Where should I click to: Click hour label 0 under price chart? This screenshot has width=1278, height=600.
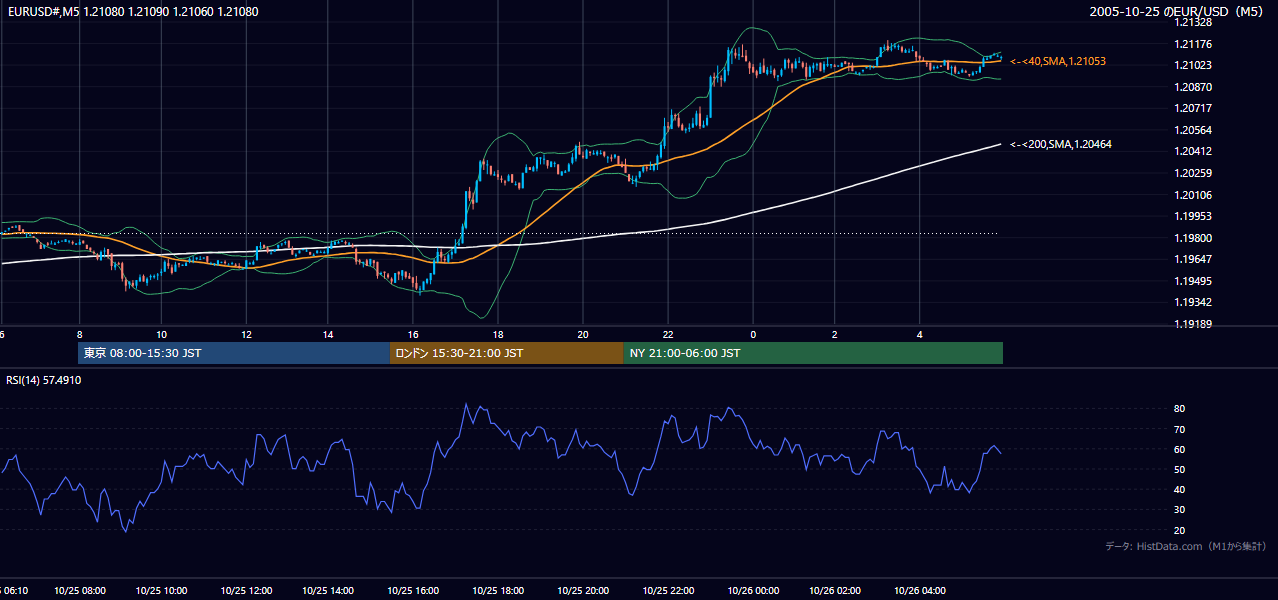pyautogui.click(x=752, y=334)
